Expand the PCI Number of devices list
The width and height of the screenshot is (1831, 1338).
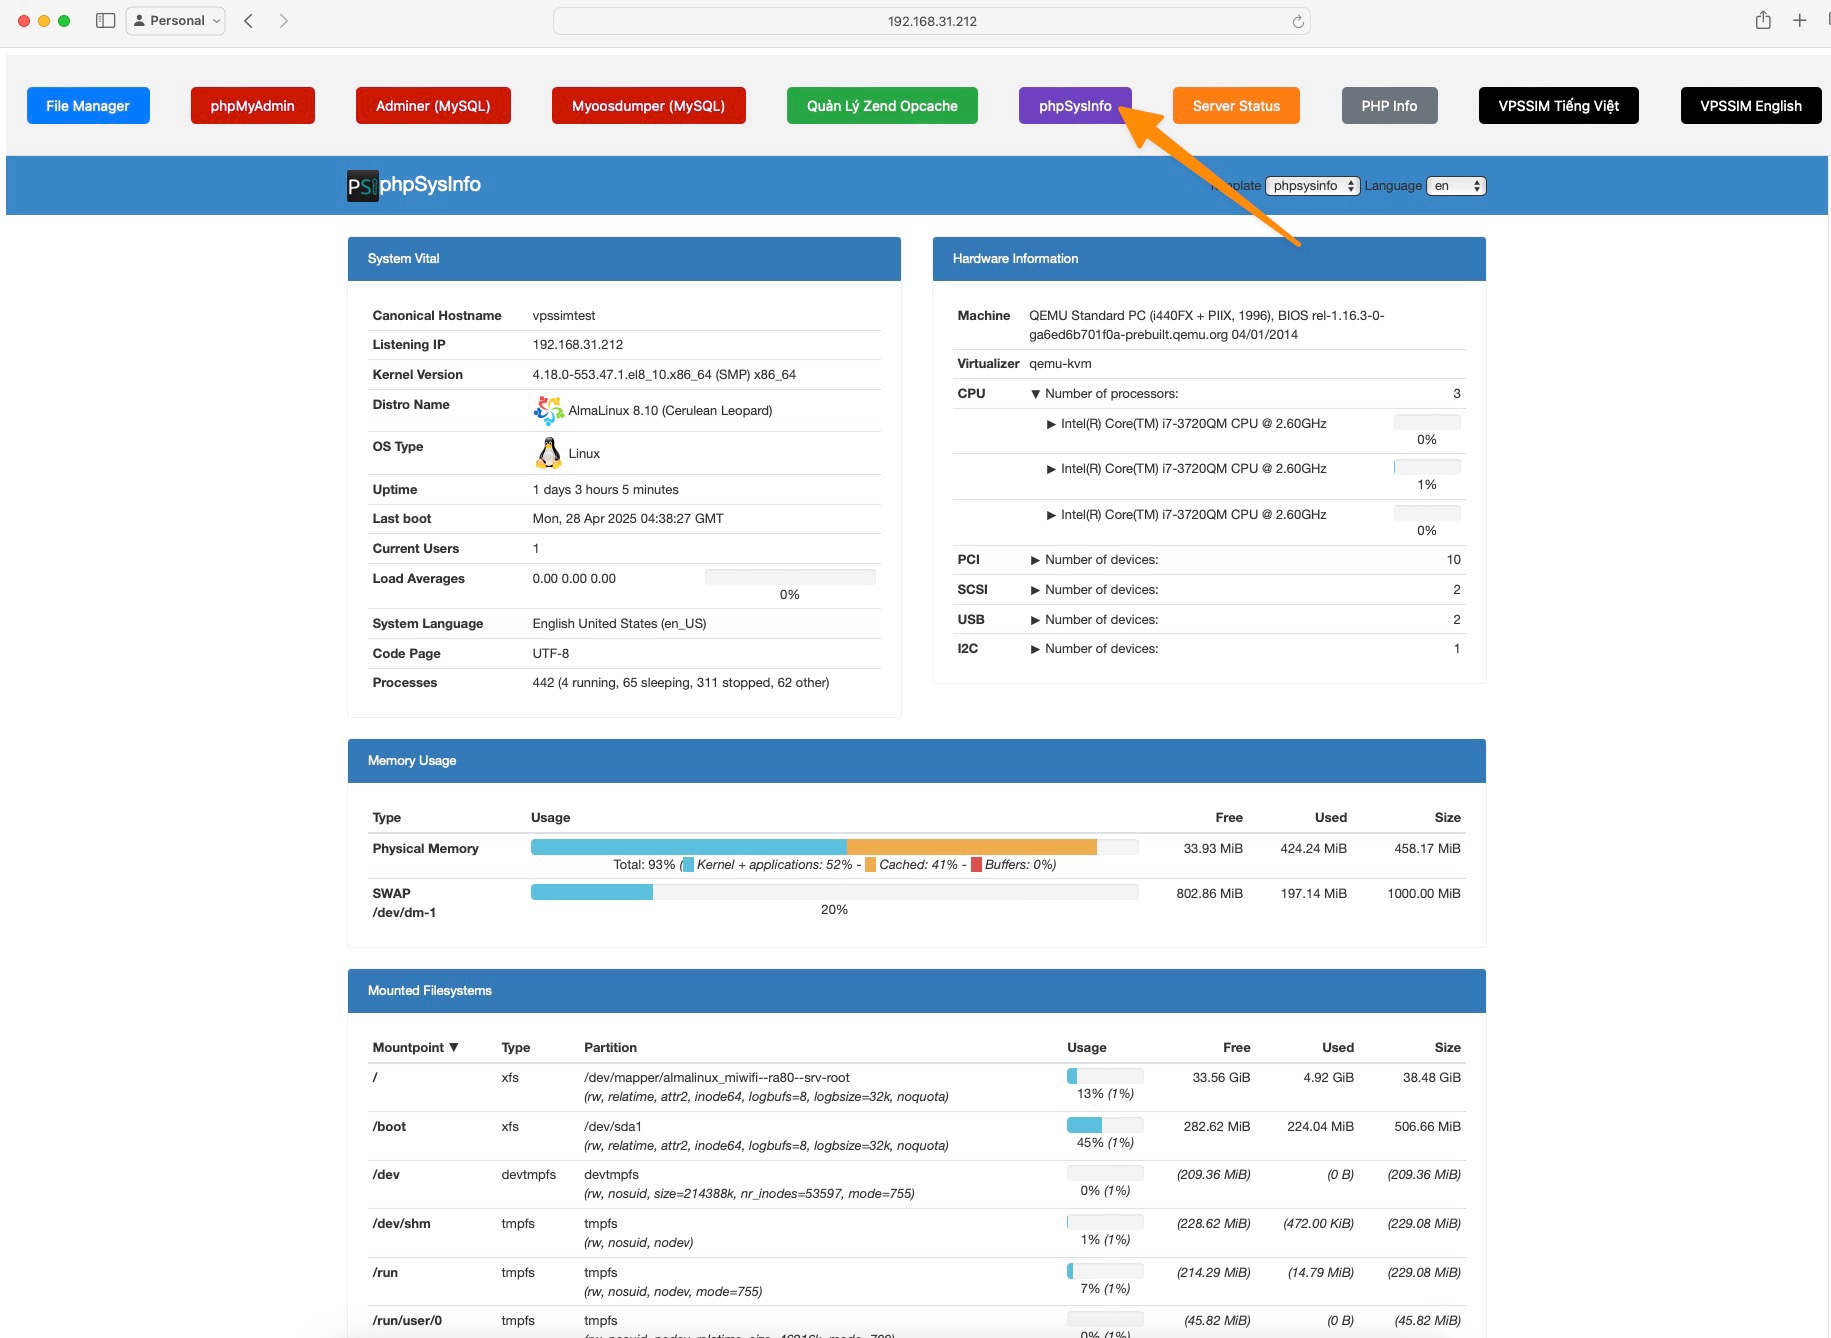(x=1036, y=560)
